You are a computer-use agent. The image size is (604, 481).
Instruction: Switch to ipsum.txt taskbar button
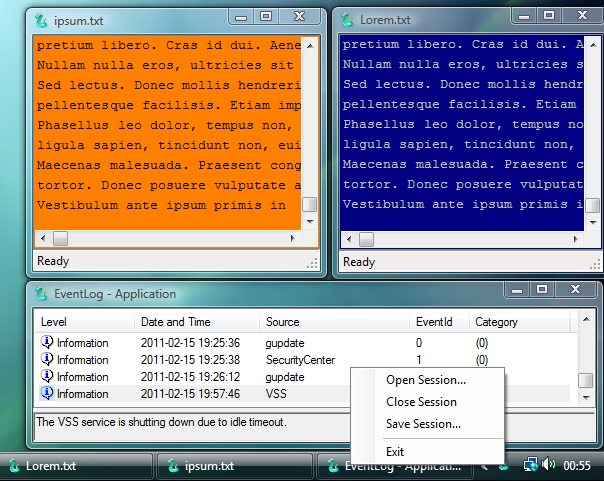[x=235, y=466]
